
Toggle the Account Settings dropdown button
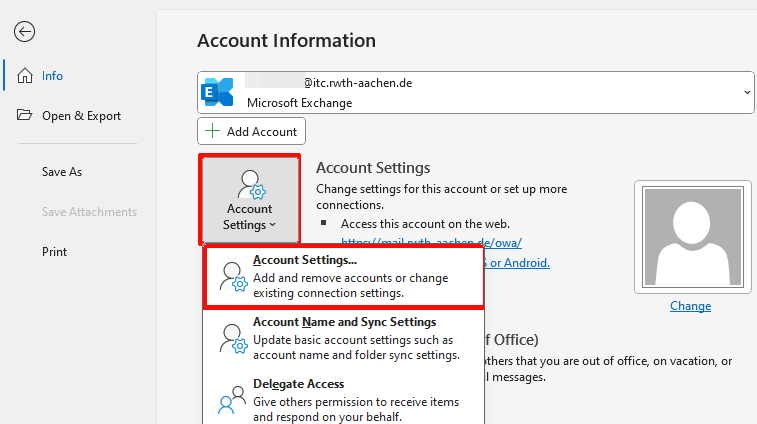[x=250, y=199]
